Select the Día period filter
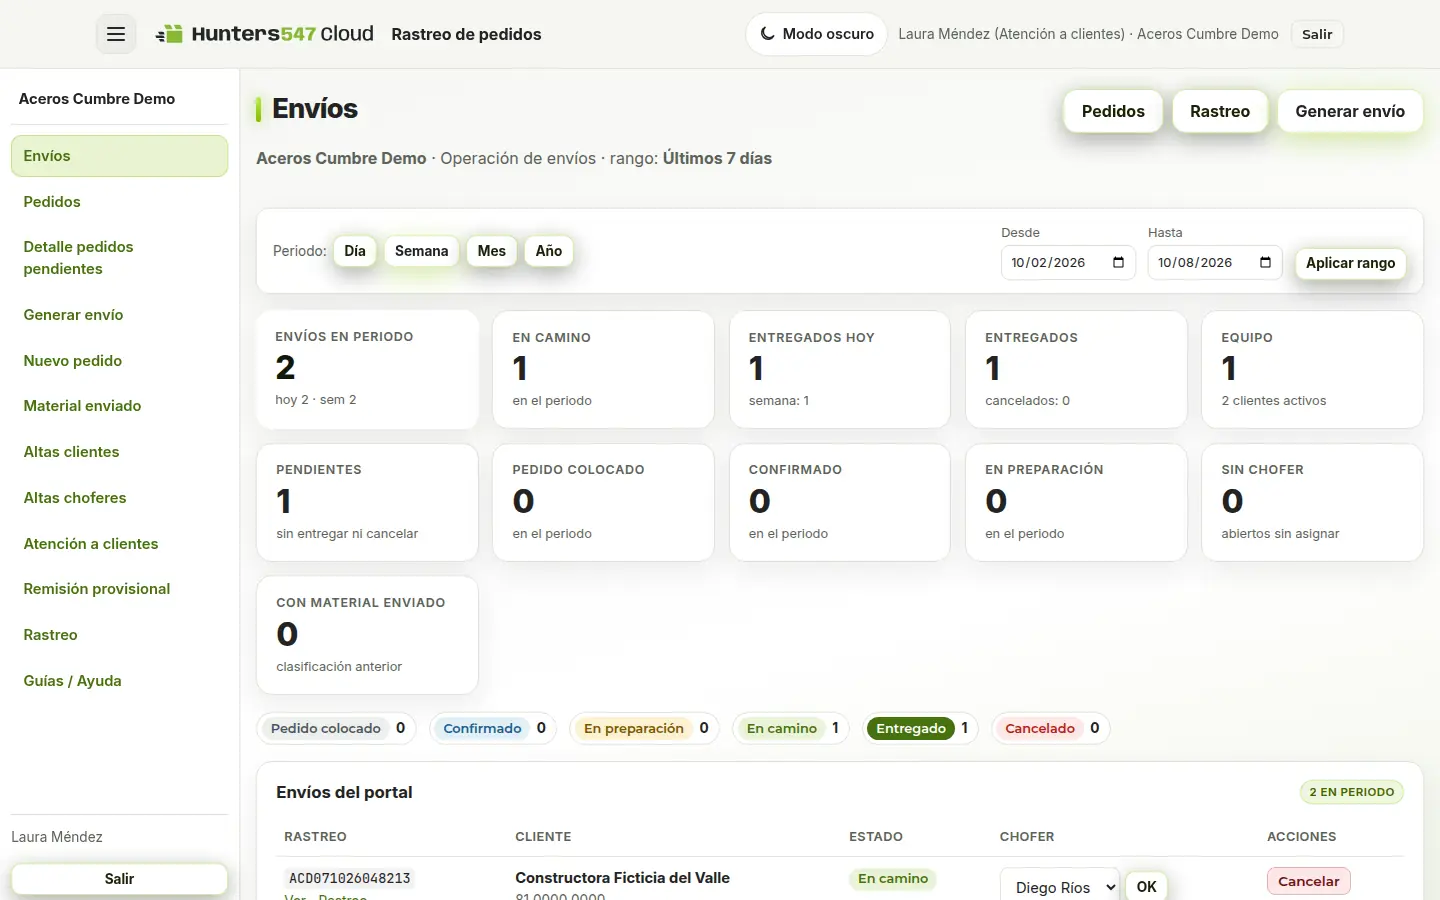Image resolution: width=1440 pixels, height=900 pixels. click(x=355, y=251)
